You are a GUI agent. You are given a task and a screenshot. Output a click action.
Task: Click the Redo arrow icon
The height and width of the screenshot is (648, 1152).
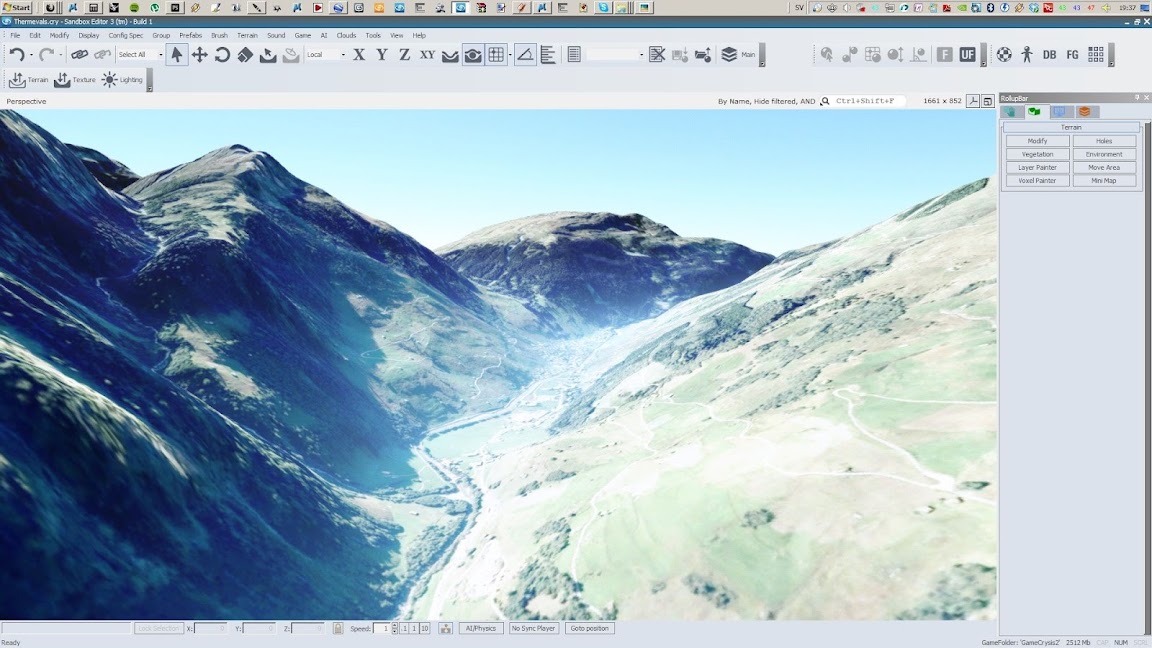click(46, 54)
